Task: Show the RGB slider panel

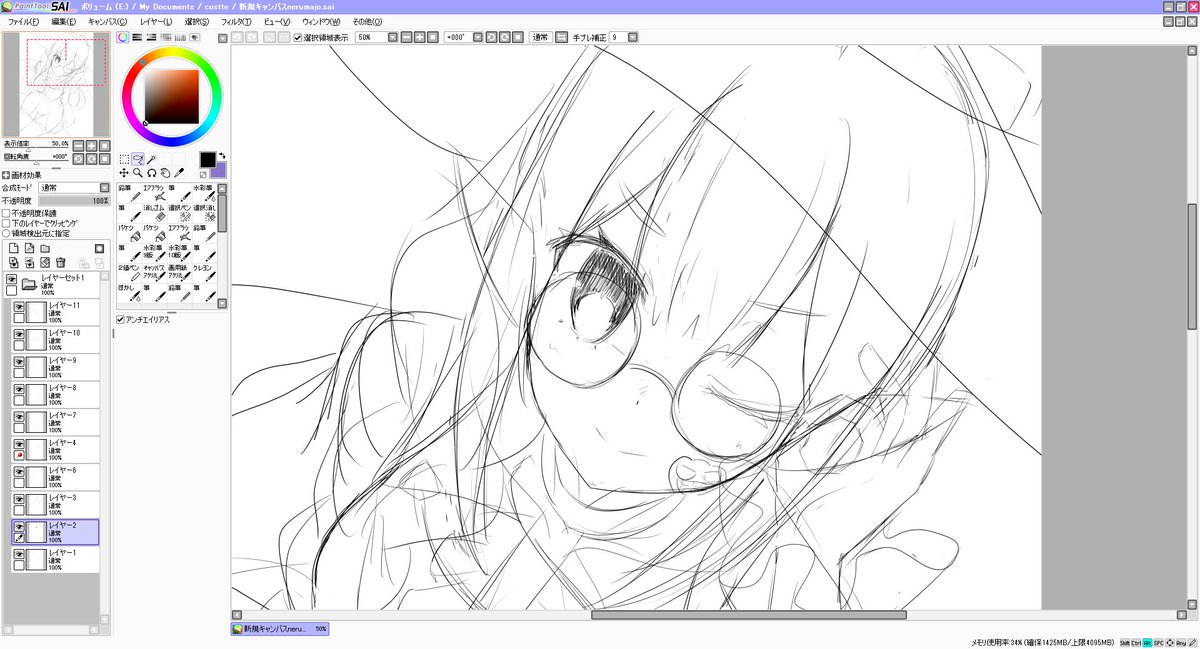Action: (137, 37)
